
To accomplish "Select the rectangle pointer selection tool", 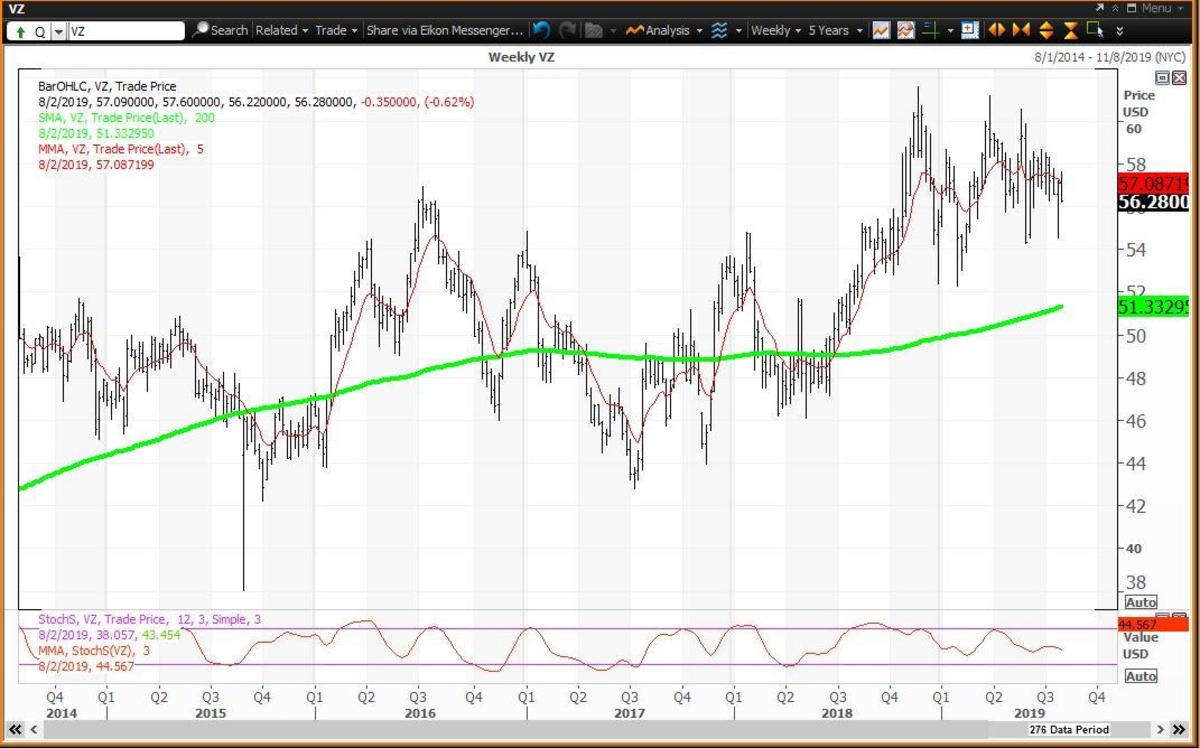I will pyautogui.click(x=1094, y=30).
